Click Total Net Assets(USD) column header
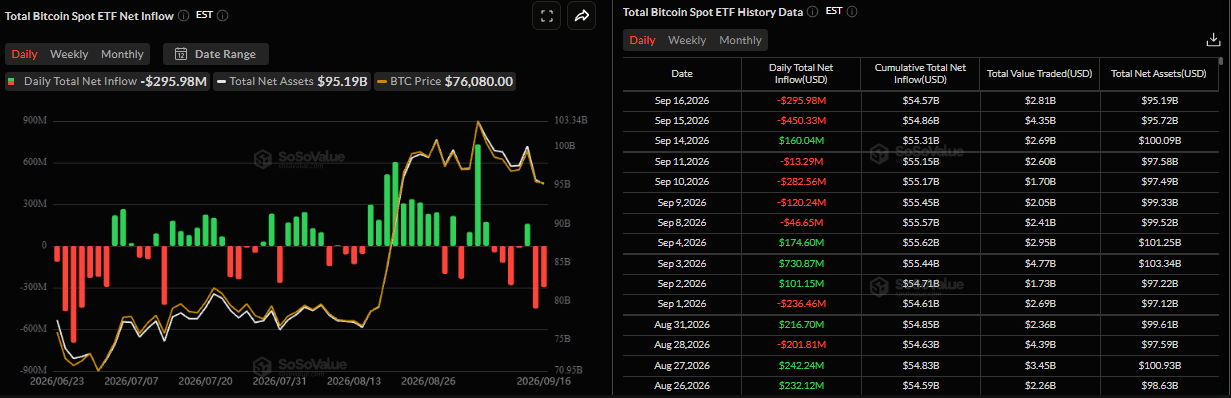 (x=1158, y=74)
